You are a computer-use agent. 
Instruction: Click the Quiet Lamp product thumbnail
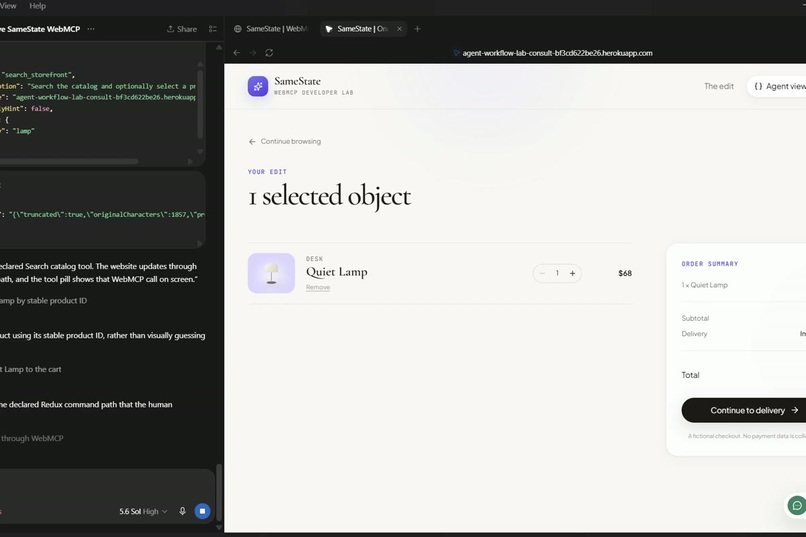271,273
